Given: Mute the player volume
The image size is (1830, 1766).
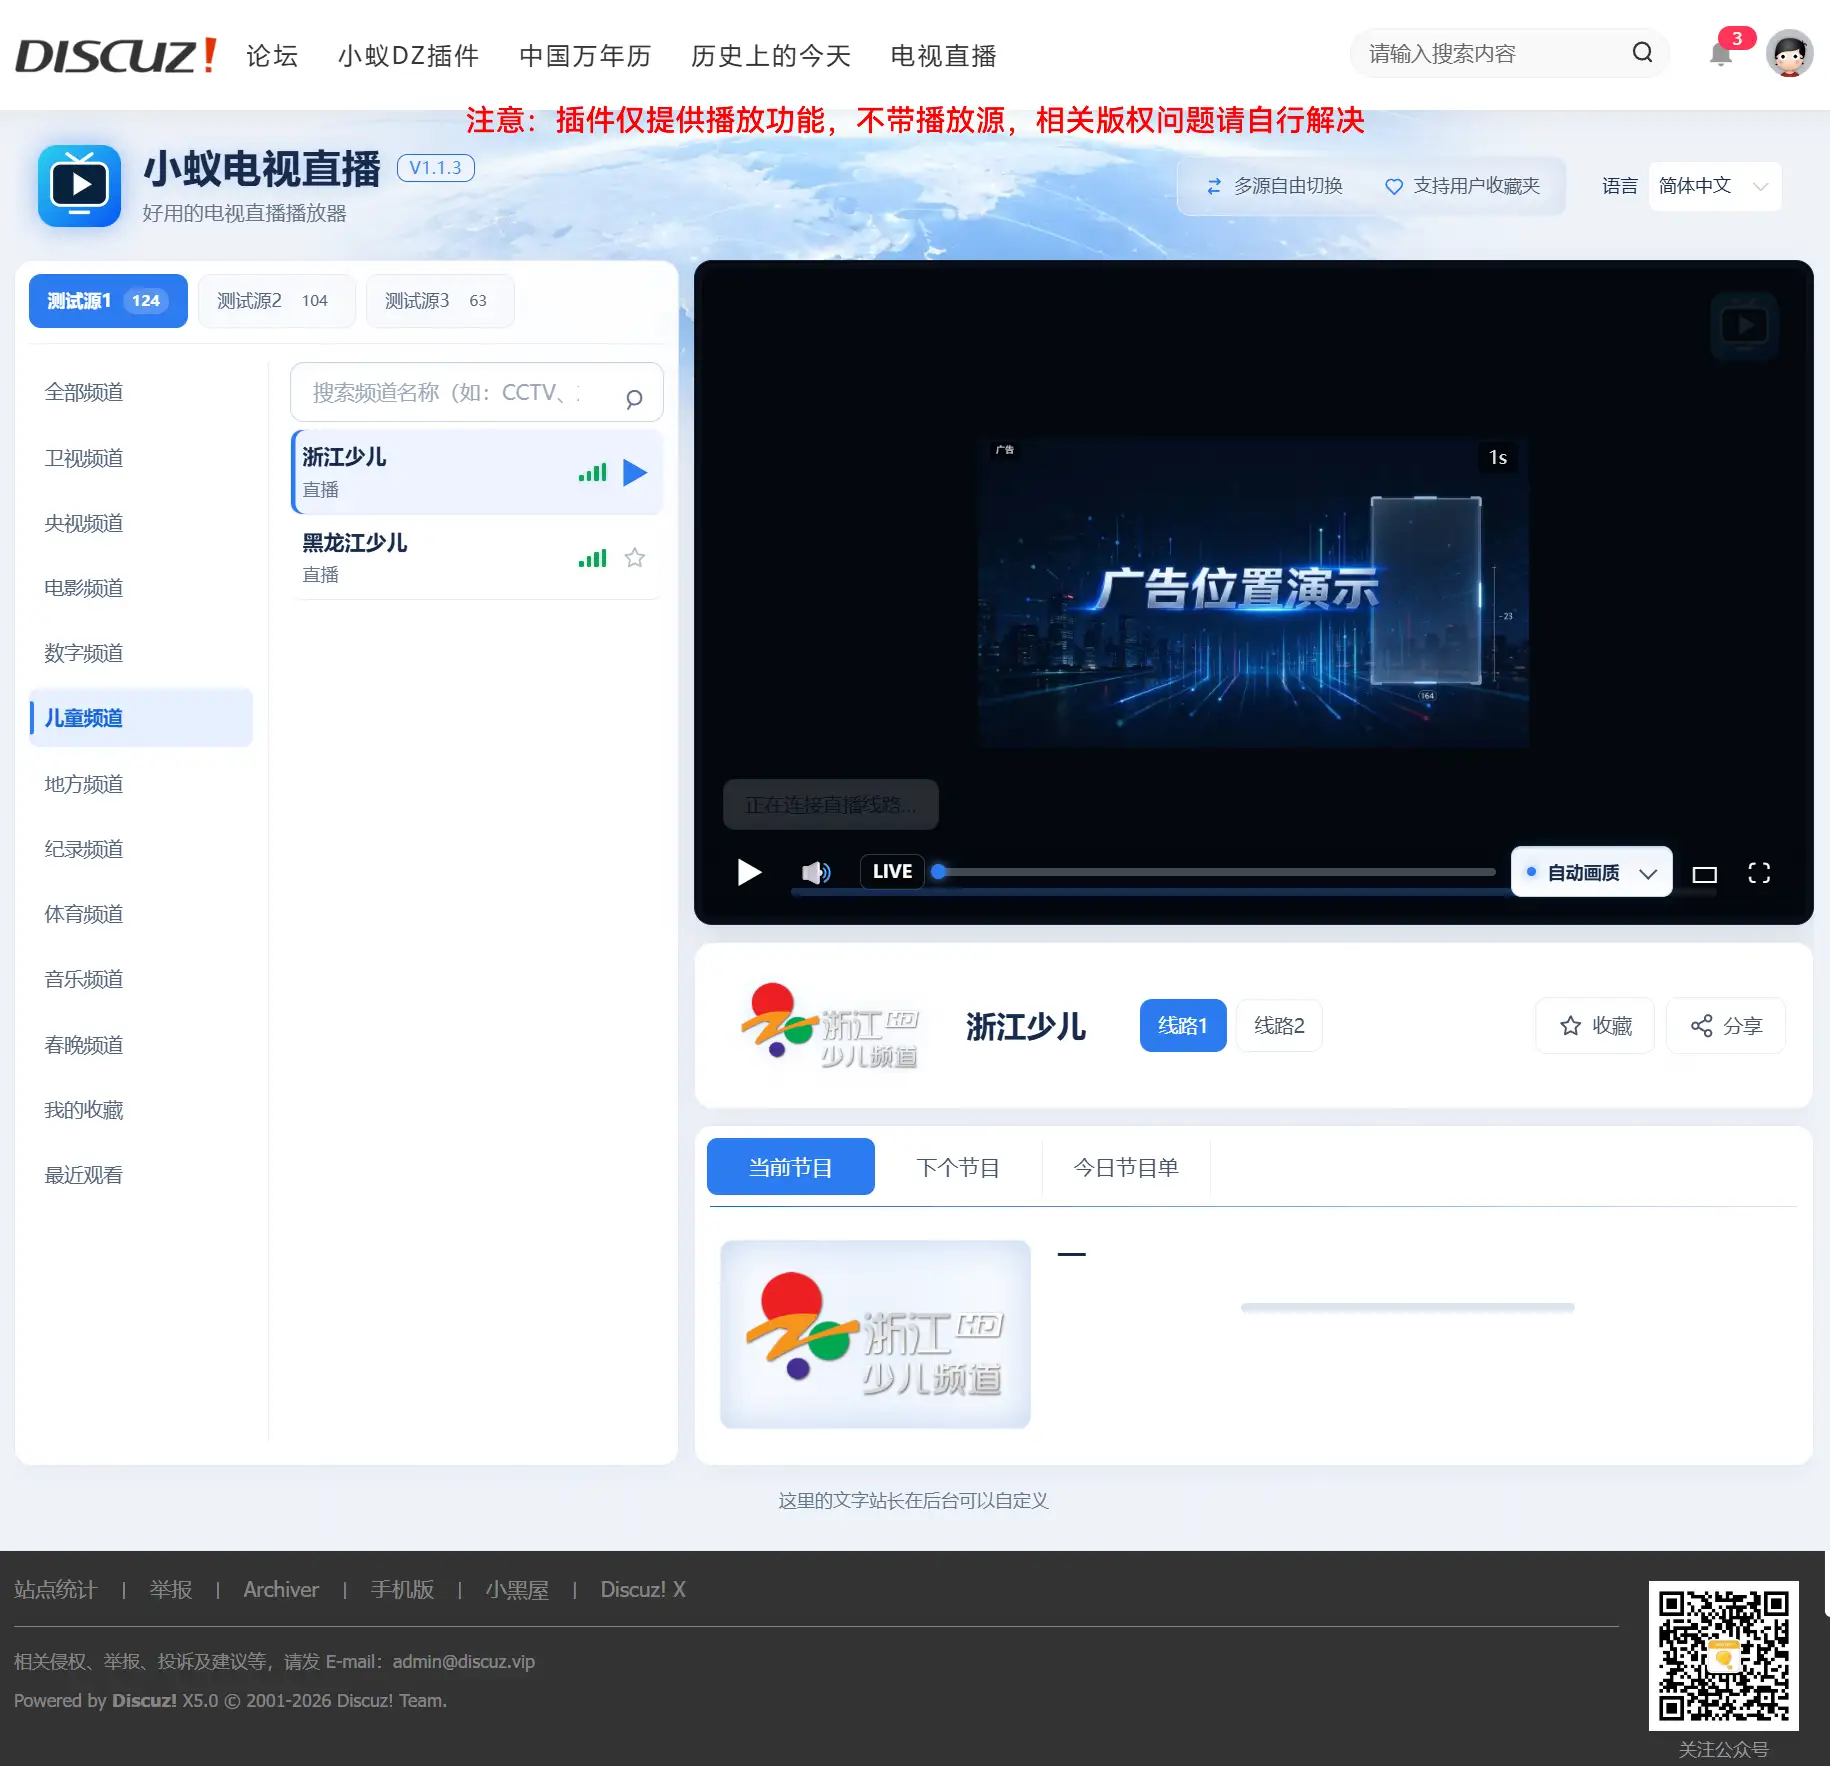Looking at the screenshot, I should (816, 872).
